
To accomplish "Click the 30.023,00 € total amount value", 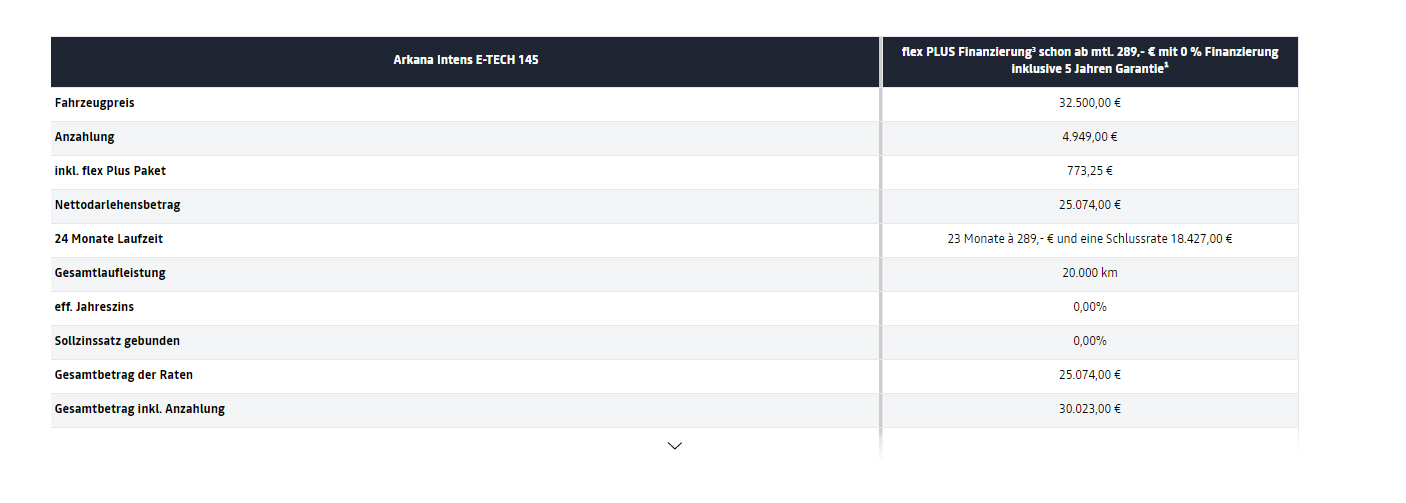I will pyautogui.click(x=1089, y=409).
